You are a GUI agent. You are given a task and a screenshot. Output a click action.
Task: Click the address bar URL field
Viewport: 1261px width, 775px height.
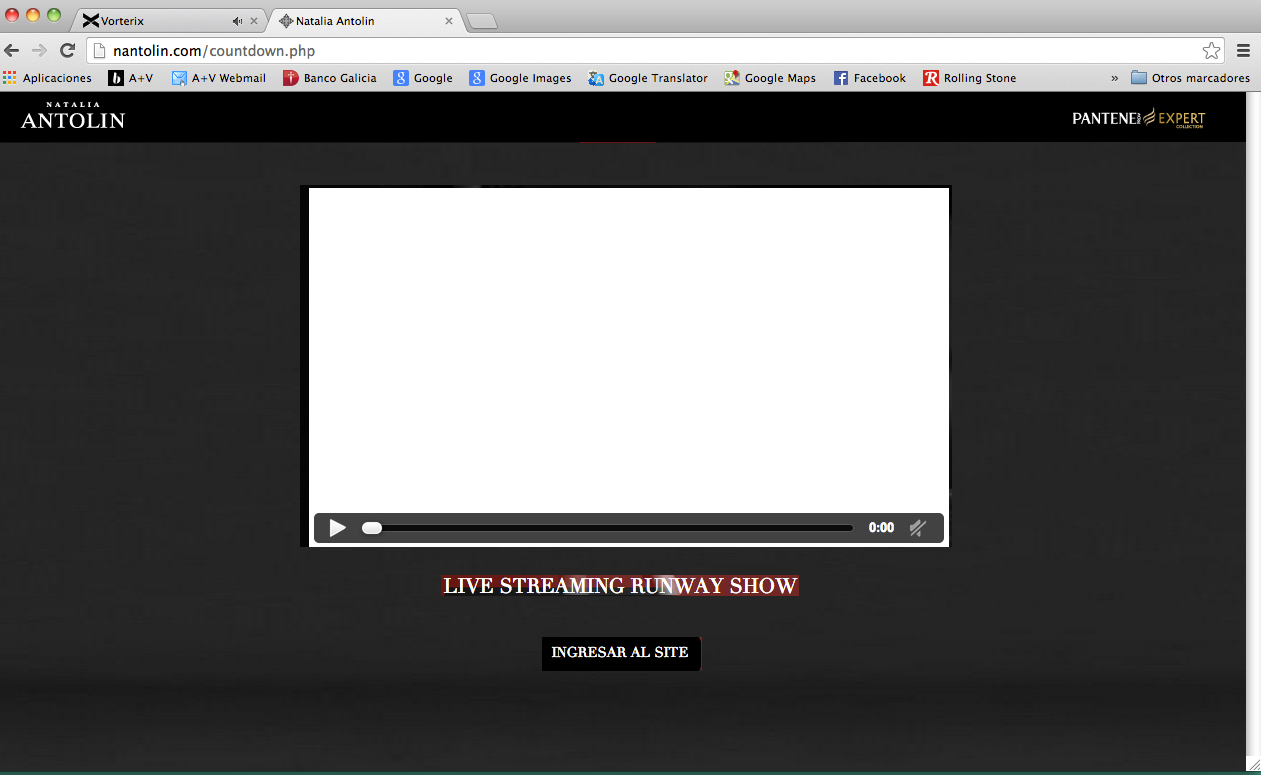640,51
